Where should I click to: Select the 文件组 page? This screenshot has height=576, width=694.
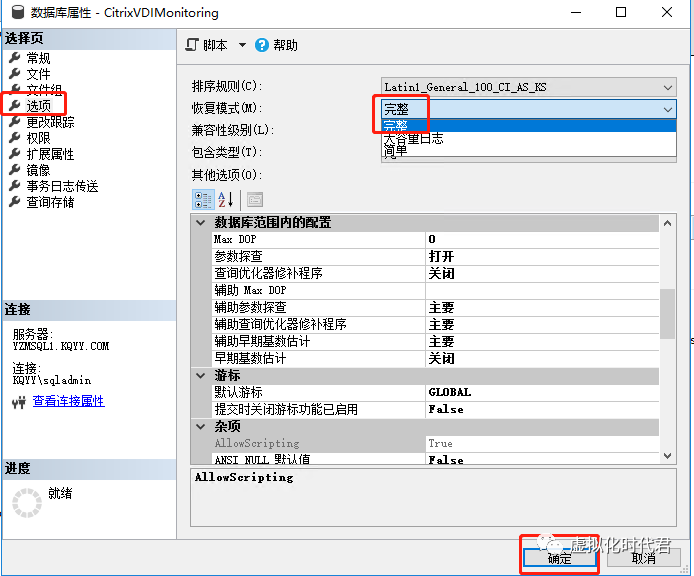[x=44, y=90]
